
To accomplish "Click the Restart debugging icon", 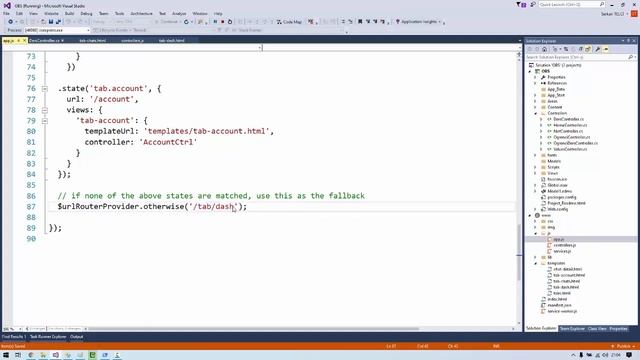I will [230, 22].
